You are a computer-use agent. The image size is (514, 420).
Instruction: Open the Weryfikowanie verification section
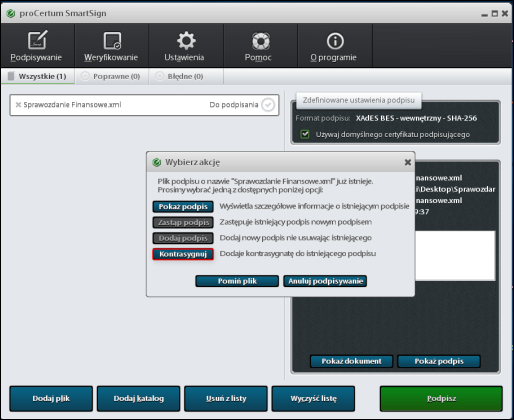pos(111,46)
